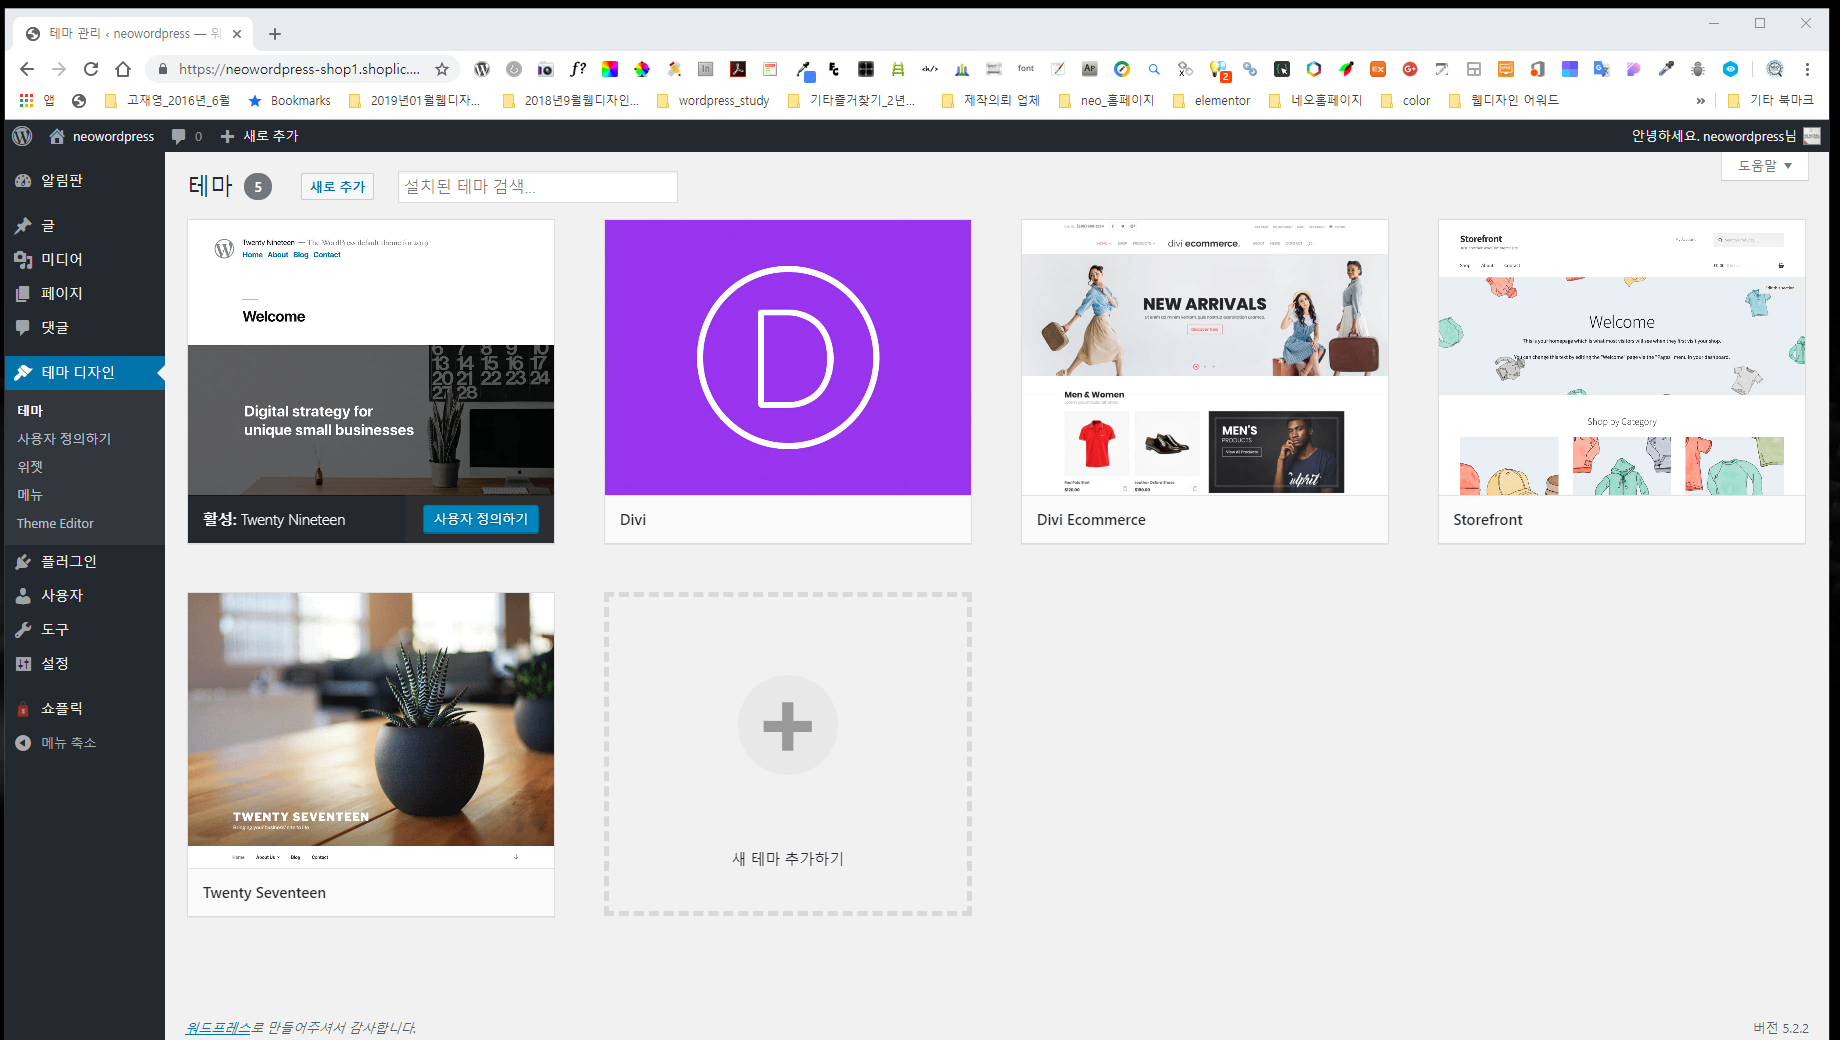The width and height of the screenshot is (1840, 1040).
Task: Click the browser reload icon
Action: coord(91,69)
